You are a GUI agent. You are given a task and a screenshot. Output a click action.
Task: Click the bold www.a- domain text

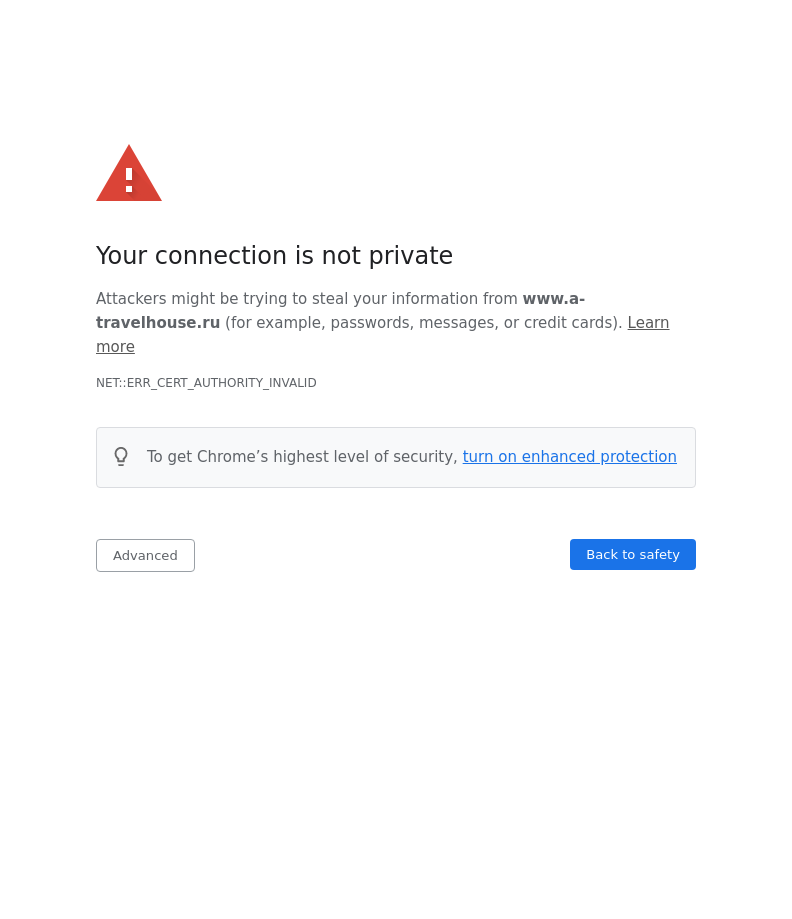click(553, 299)
